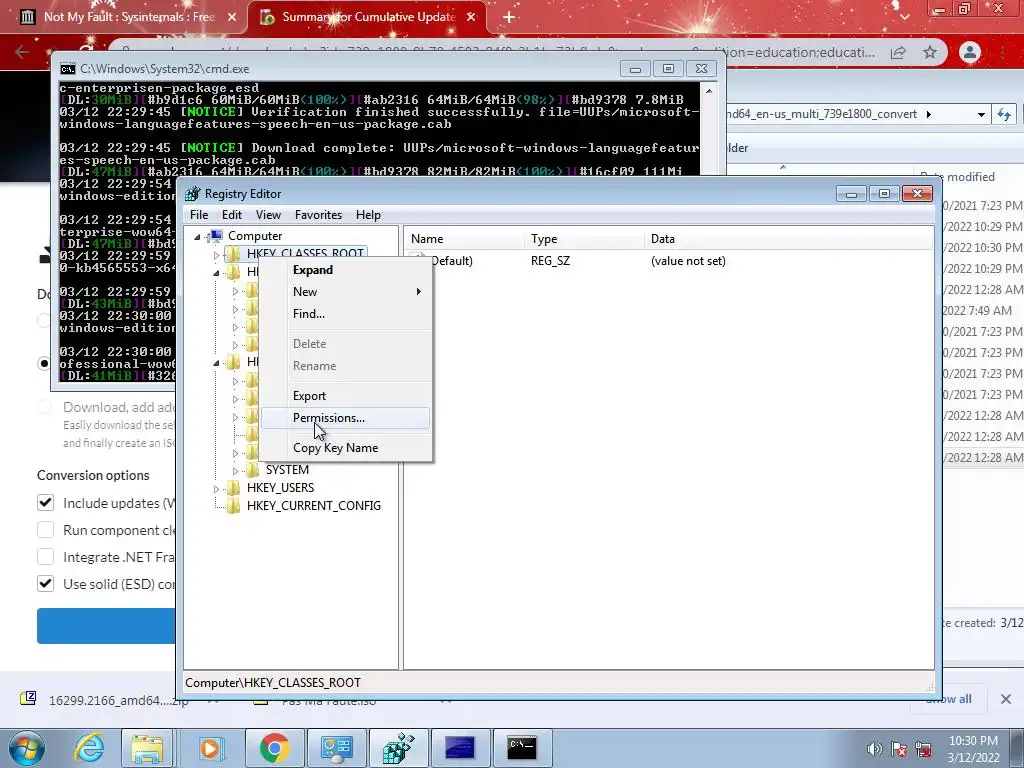Expand the HKEY_CLASSES_ROOT tree arrow
Image resolution: width=1024 pixels, height=768 pixels.
click(216, 255)
